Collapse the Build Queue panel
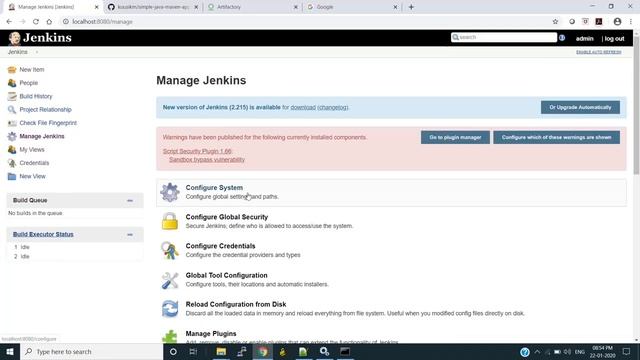This screenshot has width=640, height=360. click(x=130, y=200)
